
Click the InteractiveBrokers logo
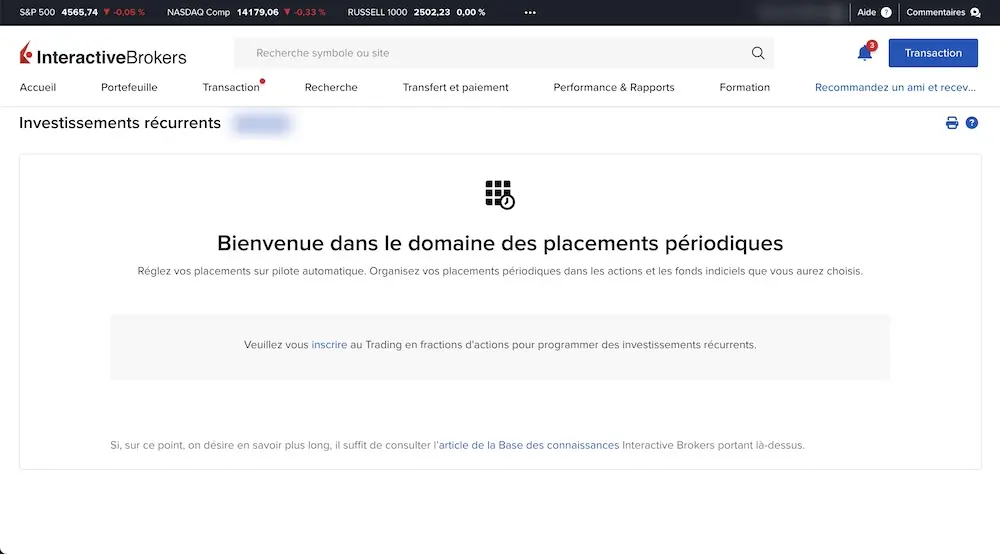103,54
